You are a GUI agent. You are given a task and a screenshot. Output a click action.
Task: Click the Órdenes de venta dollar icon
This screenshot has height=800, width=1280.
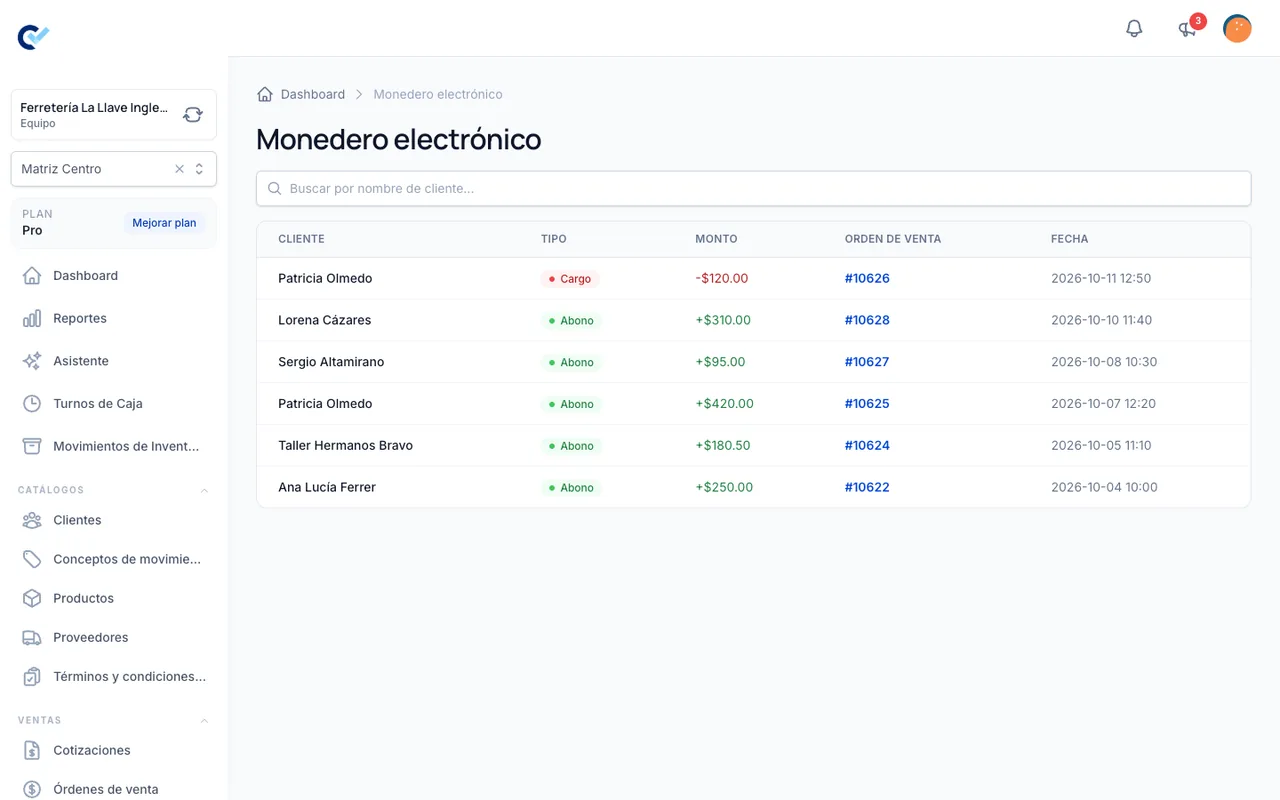(x=32, y=789)
